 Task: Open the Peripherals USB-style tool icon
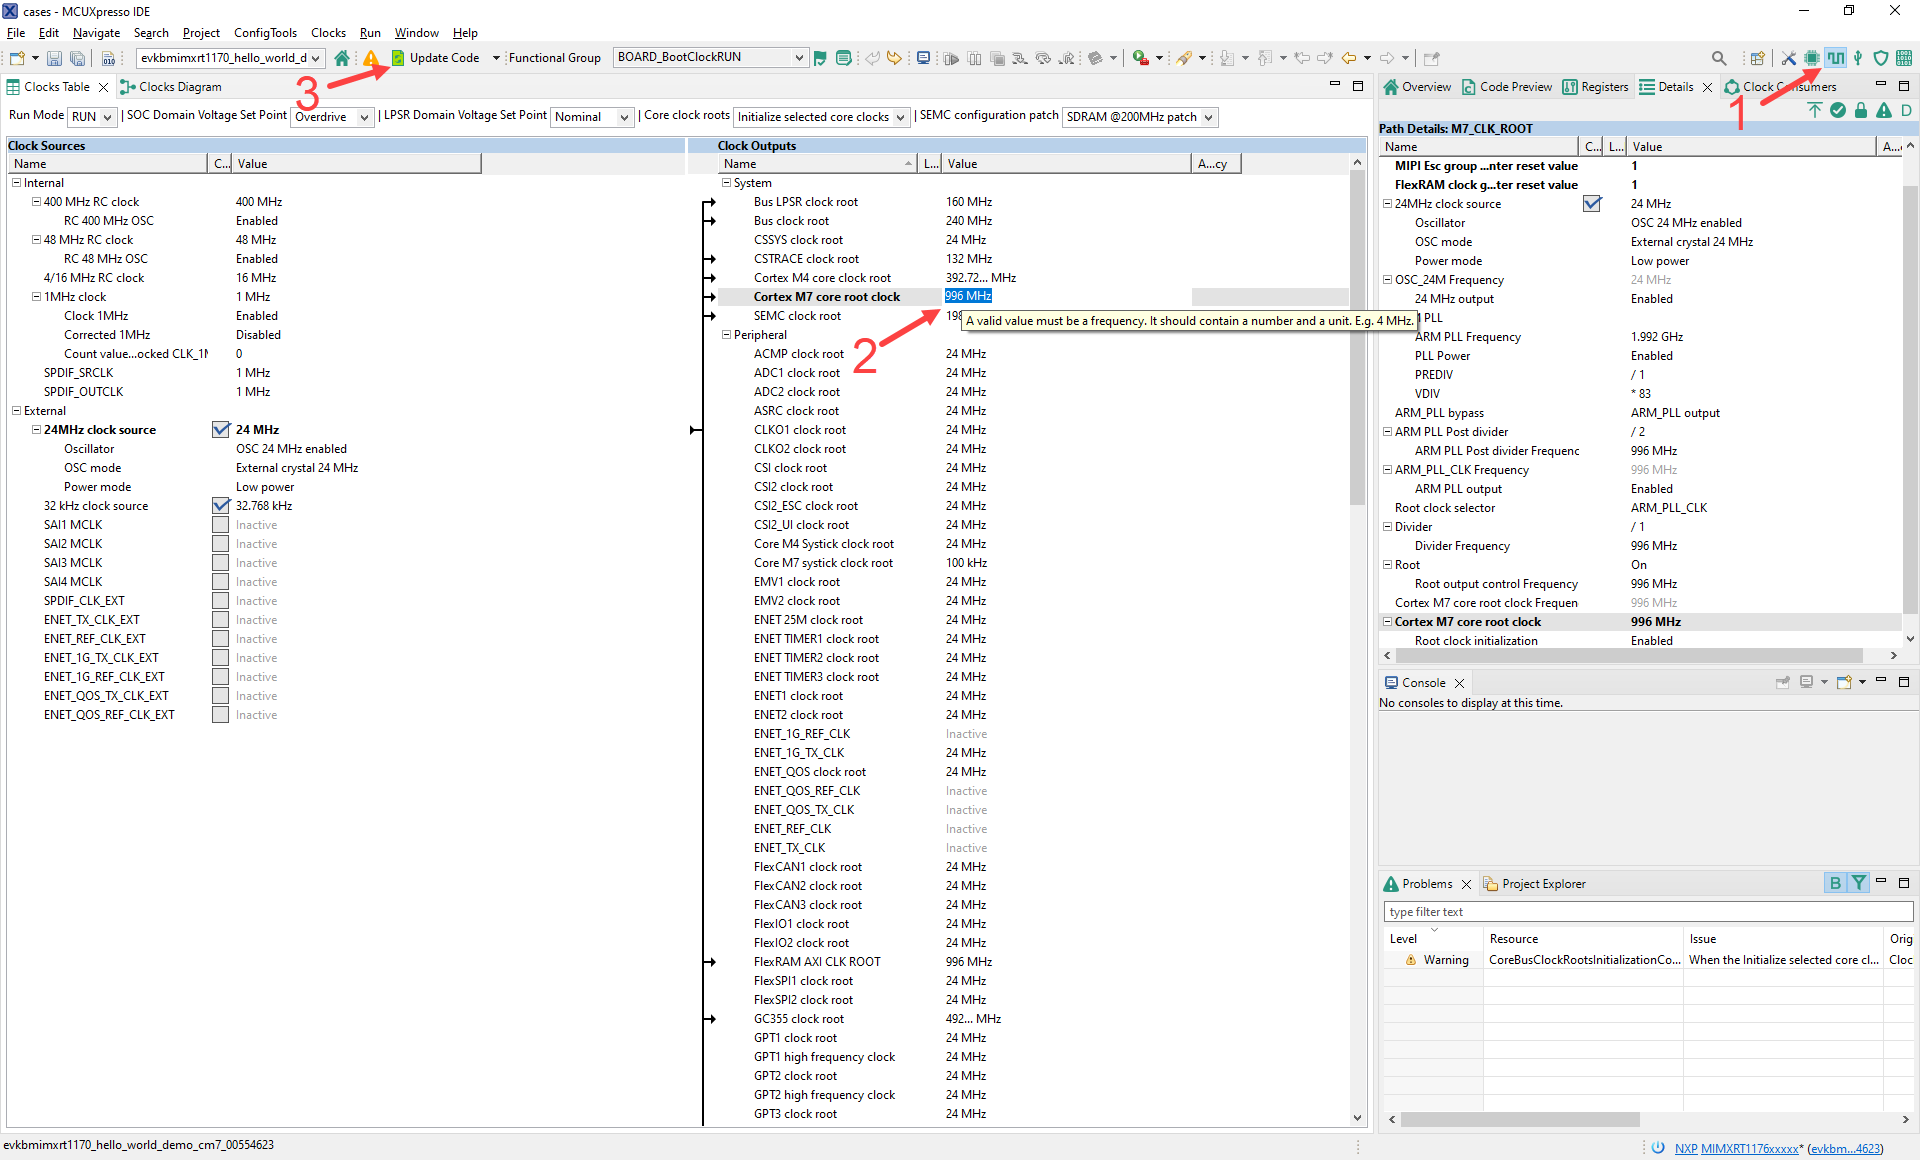[x=1858, y=58]
